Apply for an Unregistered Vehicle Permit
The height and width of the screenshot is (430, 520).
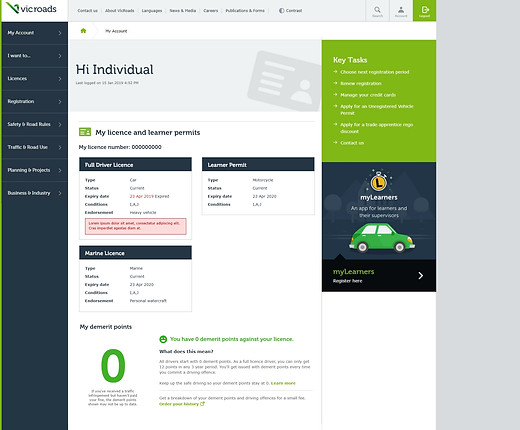(x=377, y=110)
